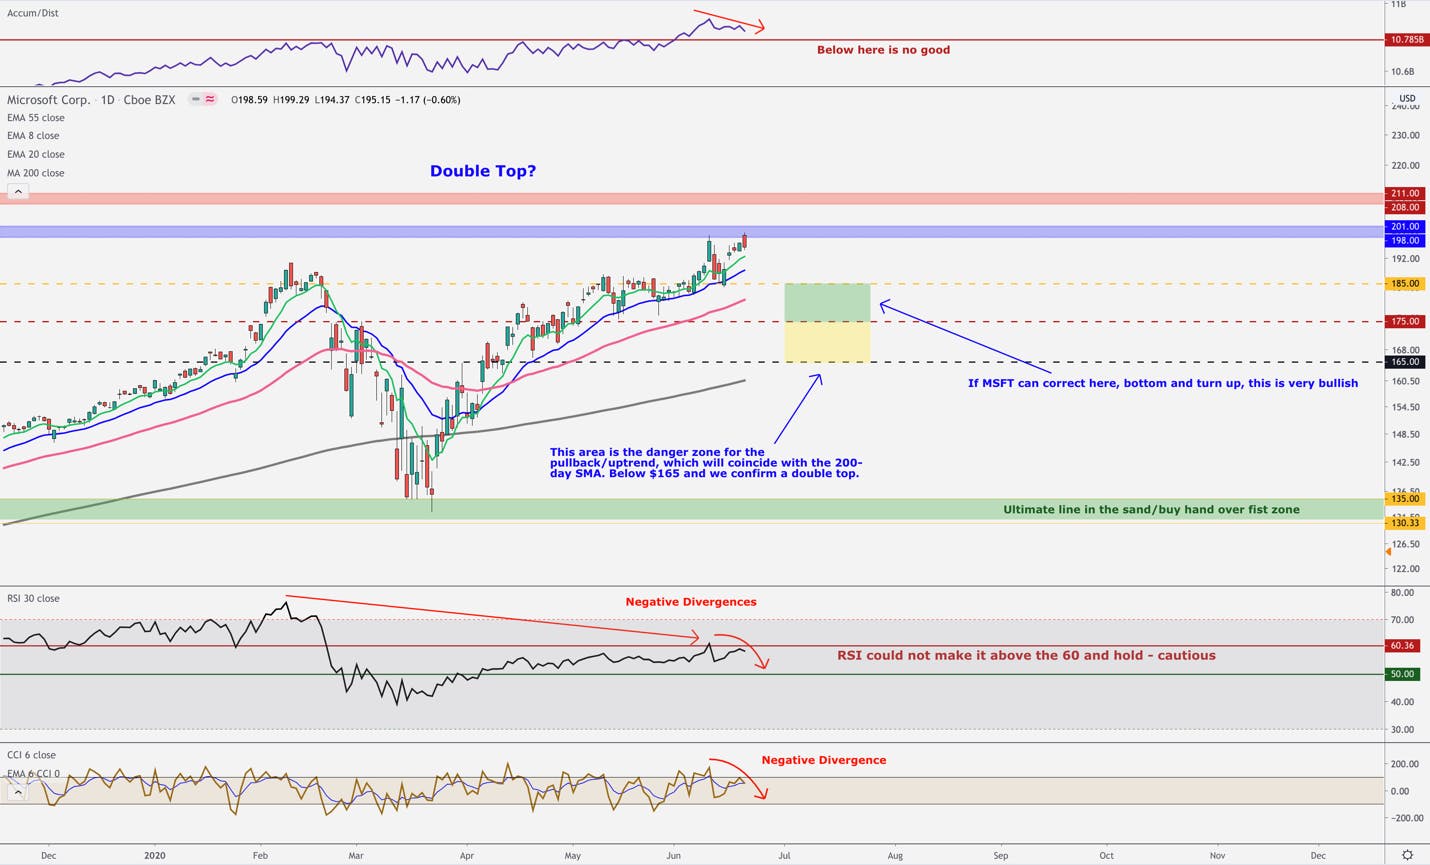Select the MA 200 close indicator
Image resolution: width=1430 pixels, height=865 pixels.
click(36, 173)
